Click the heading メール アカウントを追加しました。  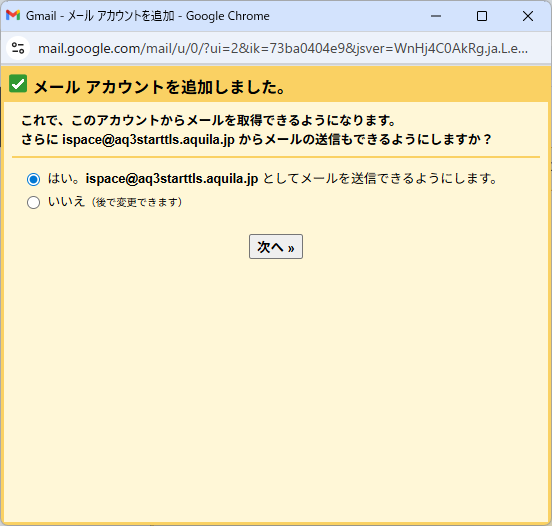coord(159,87)
